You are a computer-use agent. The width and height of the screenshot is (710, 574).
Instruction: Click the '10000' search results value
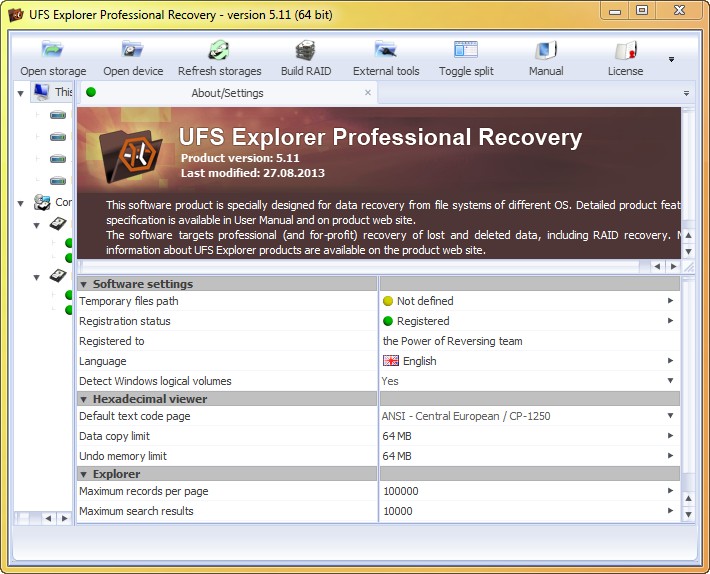tap(398, 511)
